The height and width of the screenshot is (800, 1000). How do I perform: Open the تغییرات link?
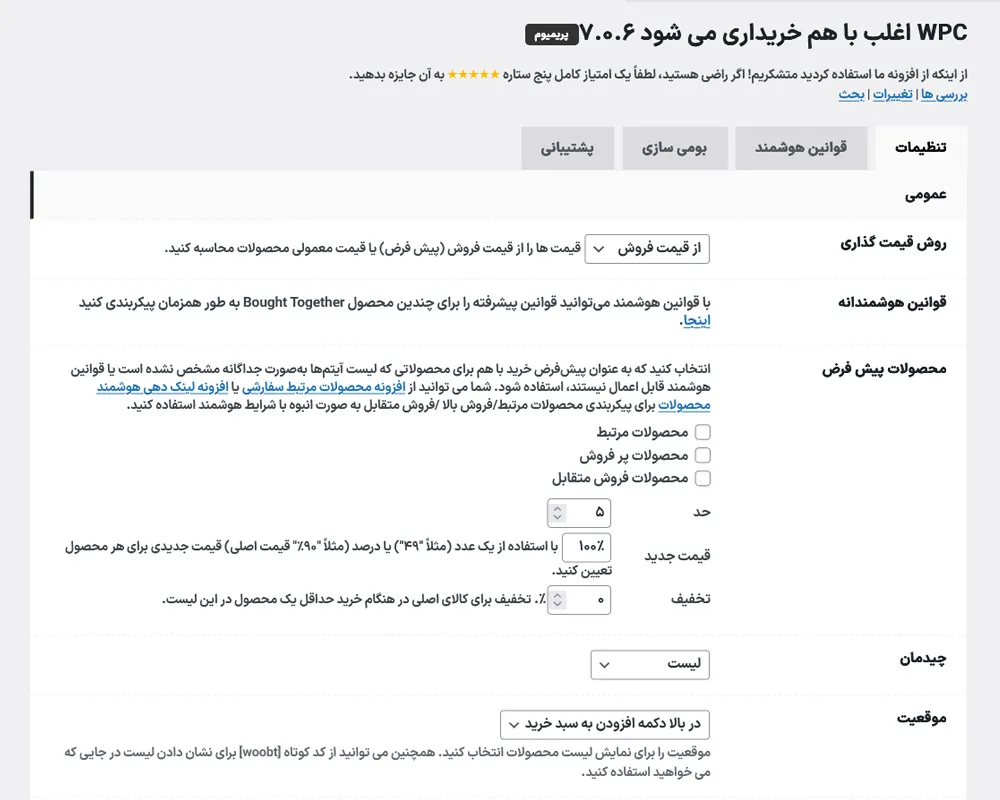point(892,95)
